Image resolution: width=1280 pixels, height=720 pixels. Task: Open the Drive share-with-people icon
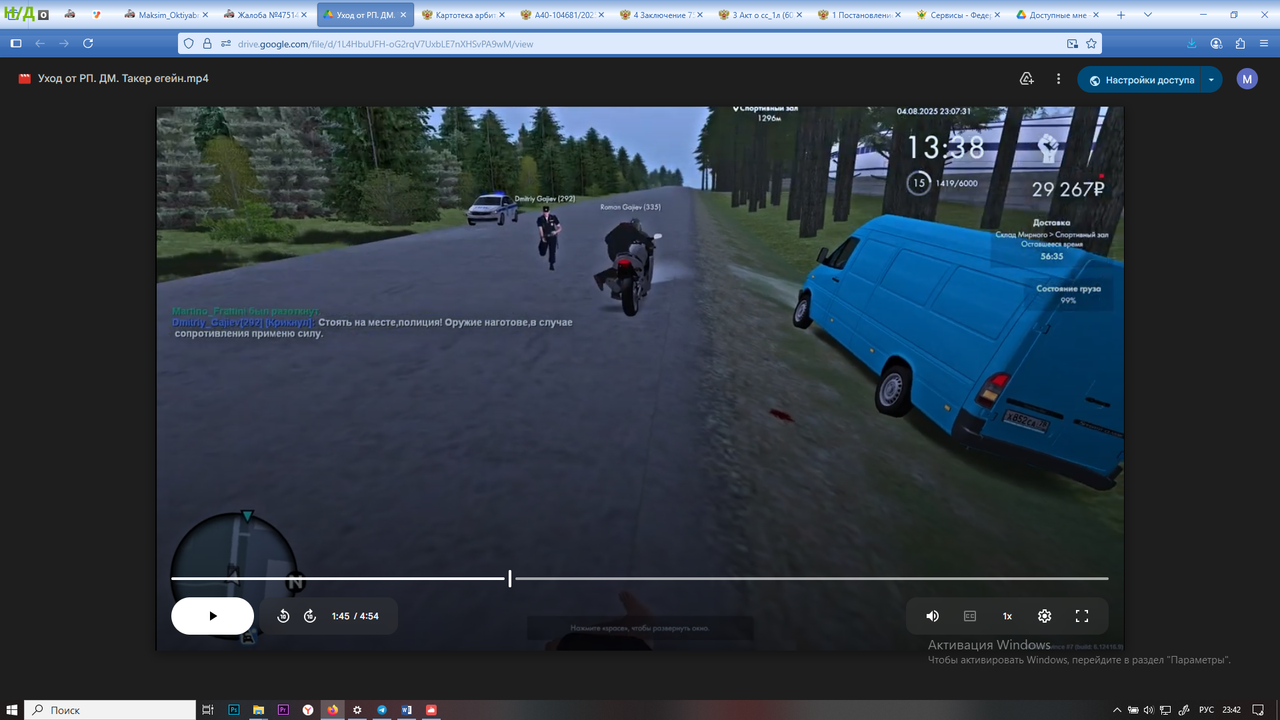[x=1026, y=79]
